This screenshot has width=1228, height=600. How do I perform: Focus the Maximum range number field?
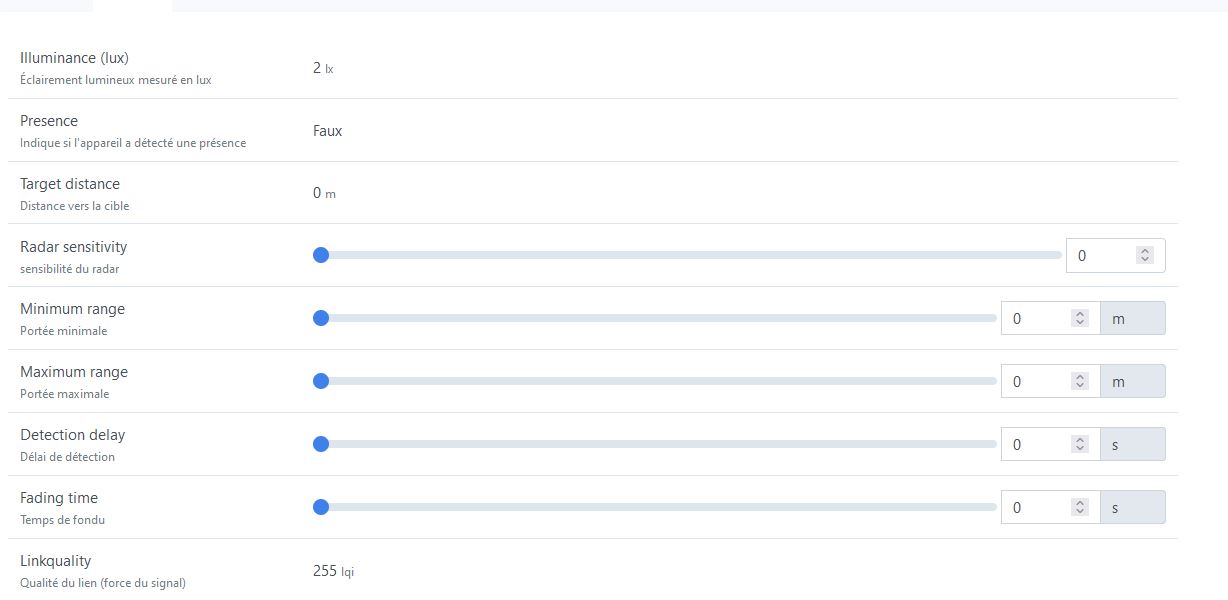1050,381
